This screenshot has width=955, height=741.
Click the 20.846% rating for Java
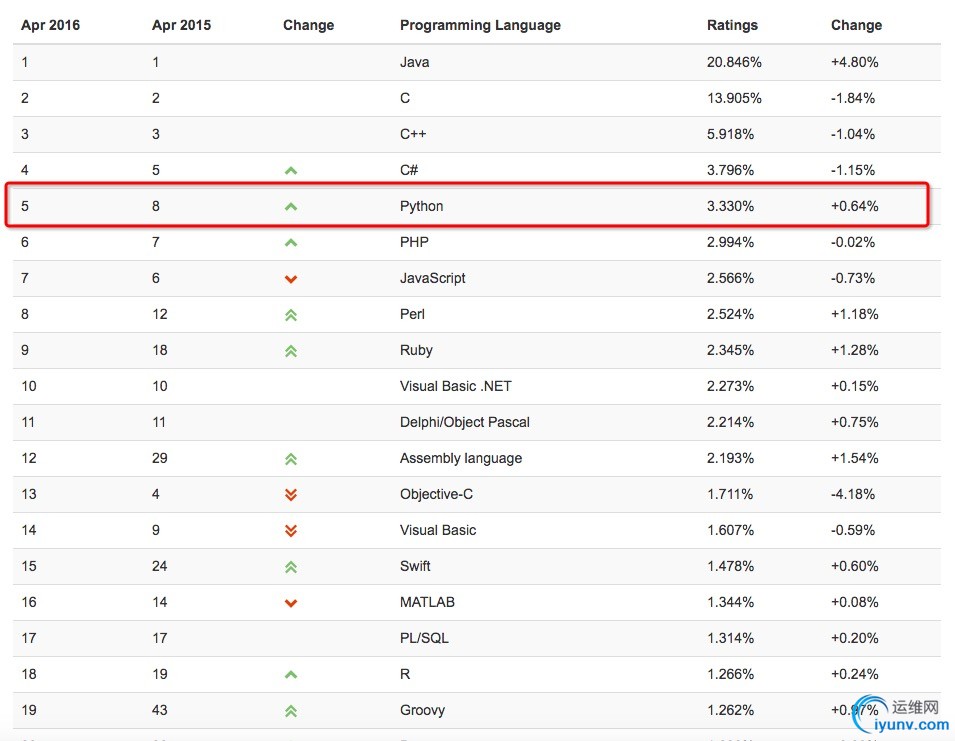pos(734,62)
